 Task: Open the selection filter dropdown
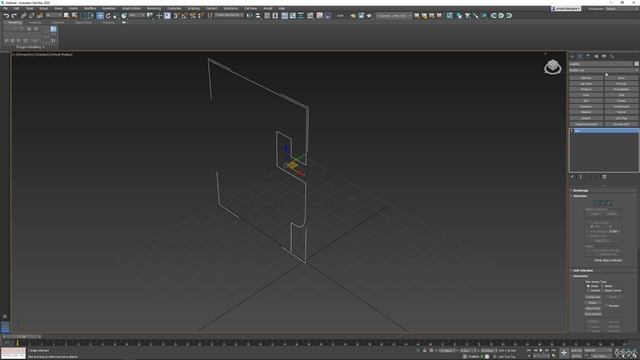(54, 16)
